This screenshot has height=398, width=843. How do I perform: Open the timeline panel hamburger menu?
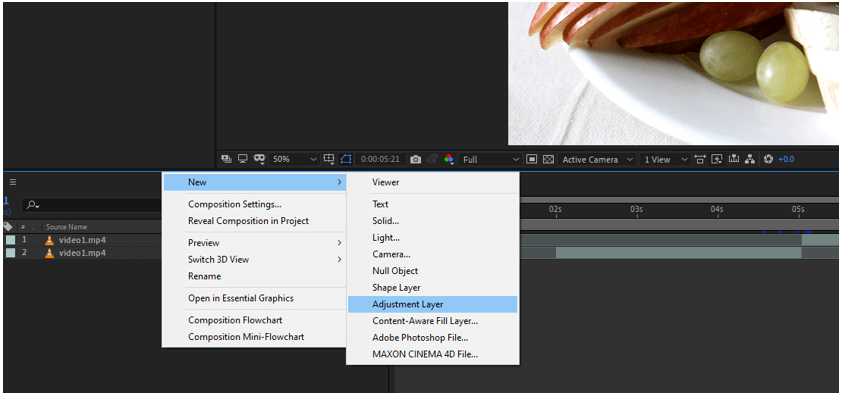(x=12, y=182)
